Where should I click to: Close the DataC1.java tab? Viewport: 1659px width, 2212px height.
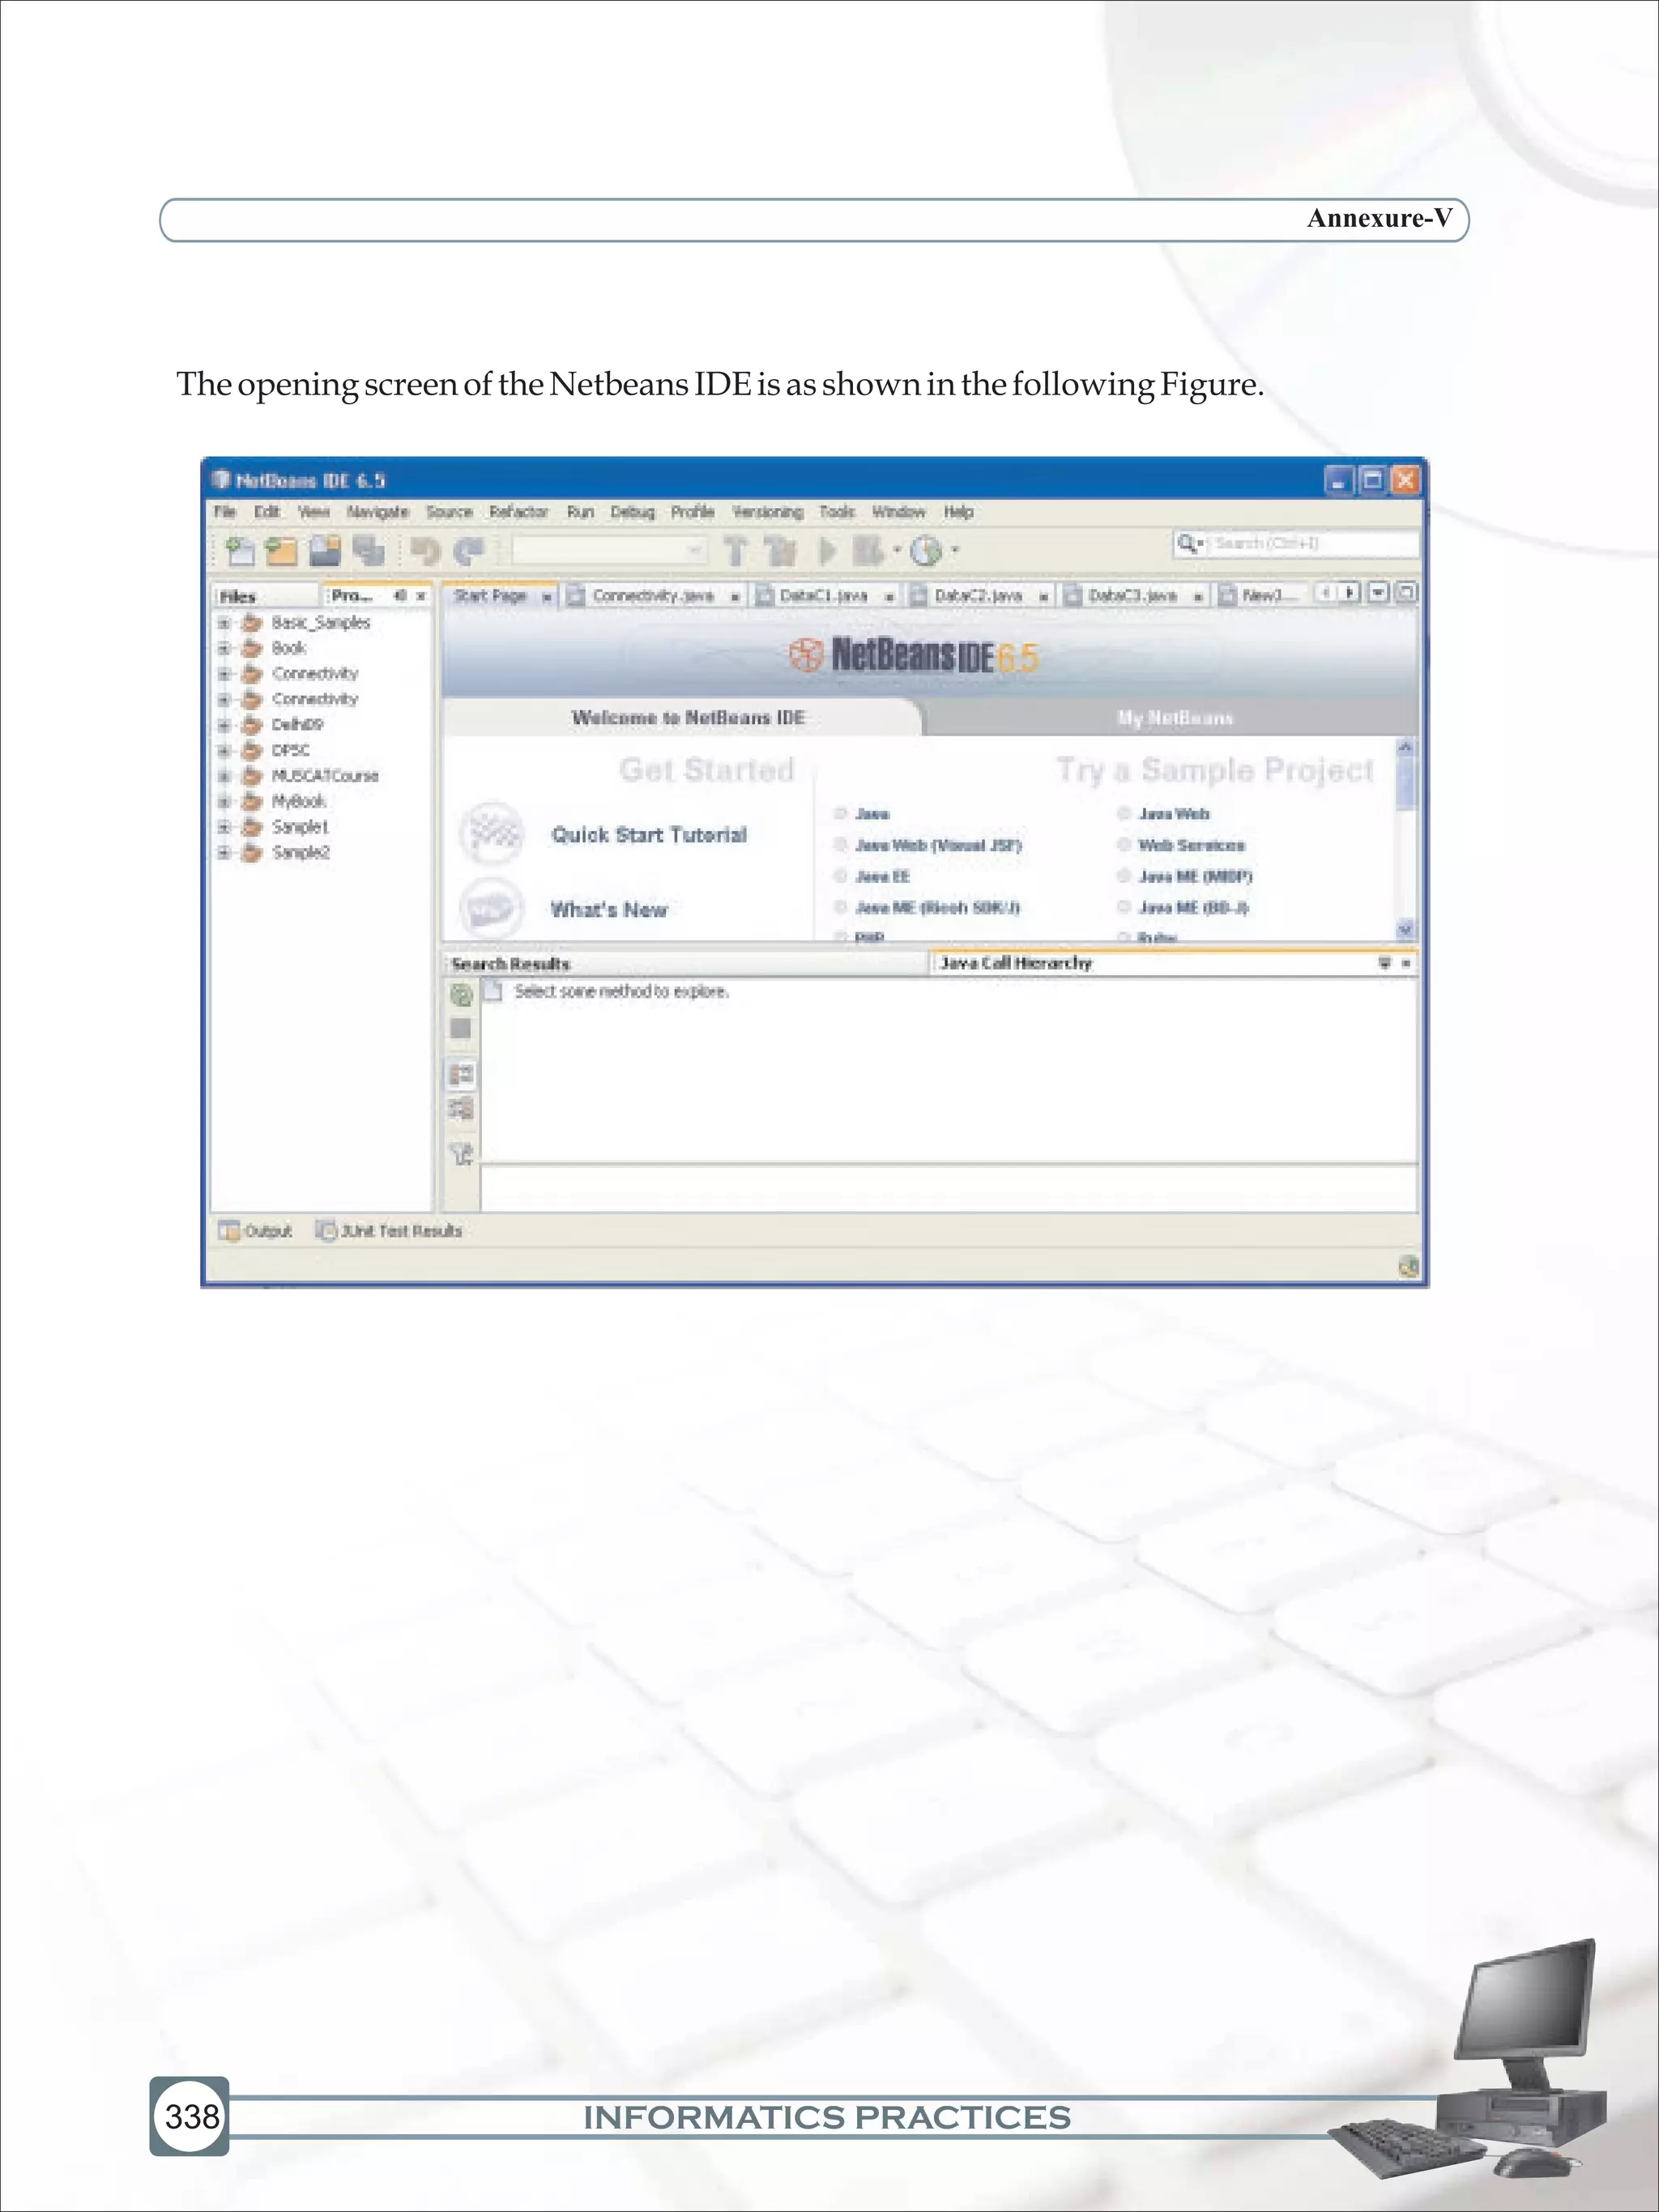pyautogui.click(x=889, y=597)
